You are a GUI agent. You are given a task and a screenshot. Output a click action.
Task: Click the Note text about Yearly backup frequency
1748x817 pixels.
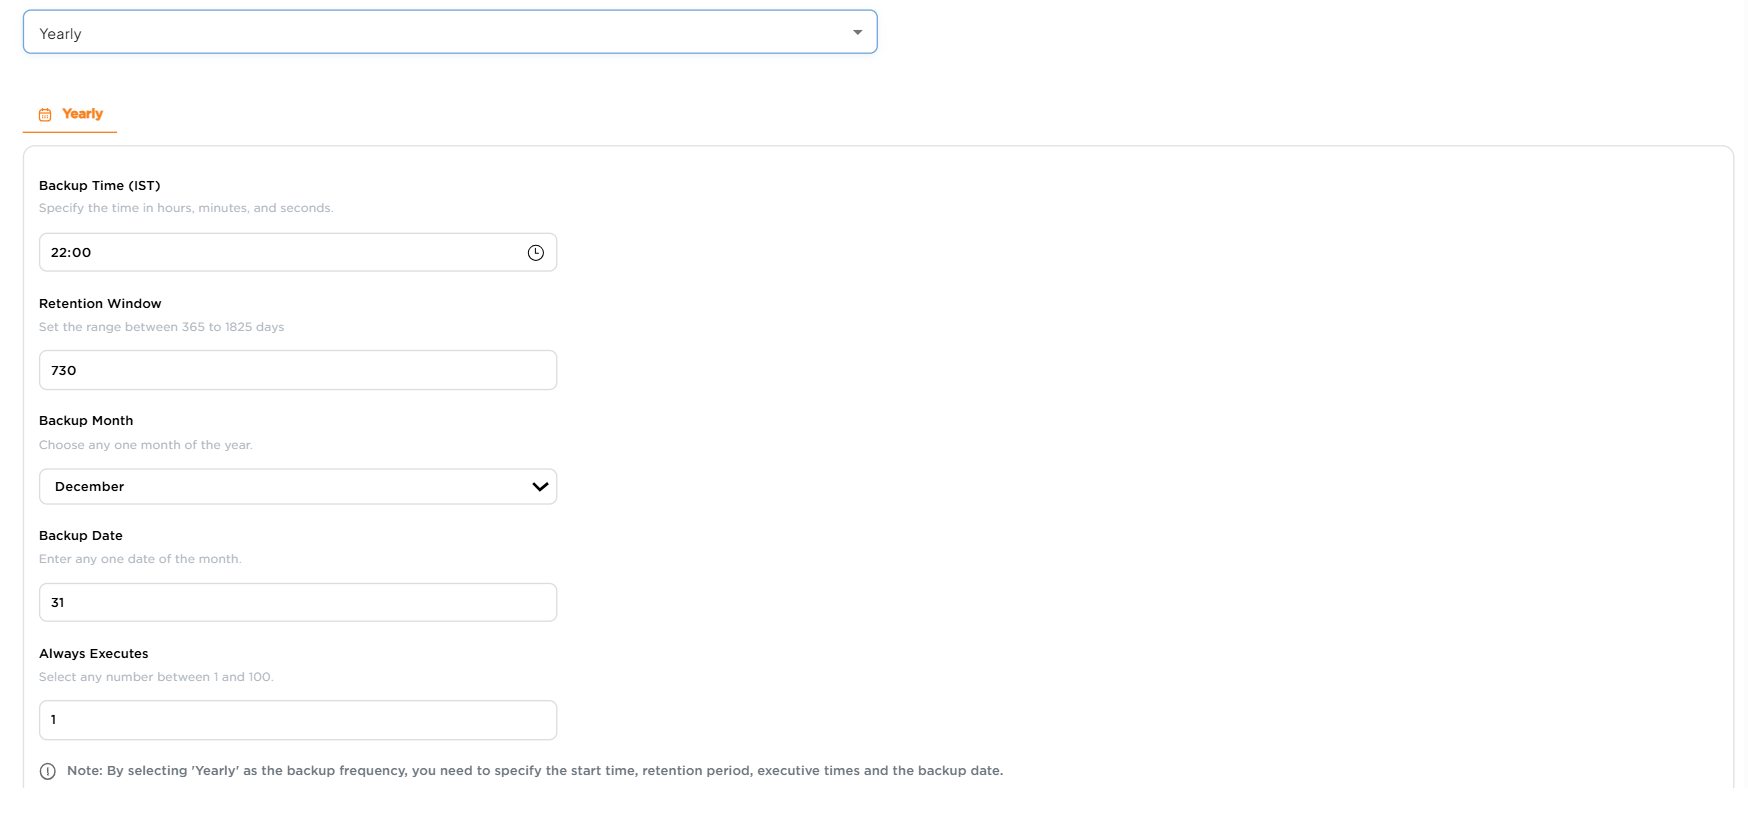tap(535, 771)
